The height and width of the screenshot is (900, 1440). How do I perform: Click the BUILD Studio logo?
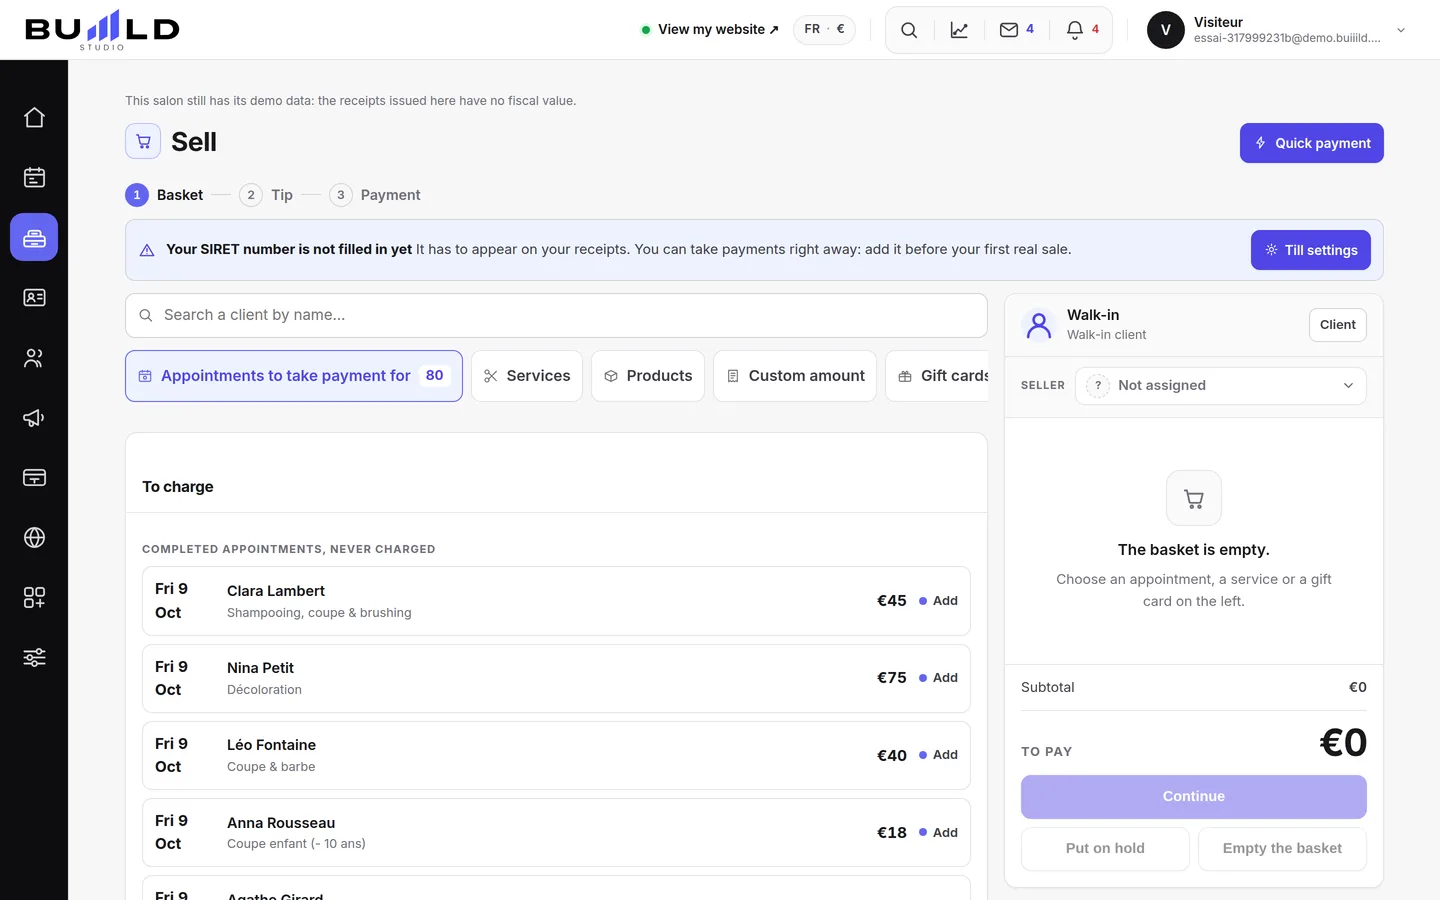pos(102,30)
